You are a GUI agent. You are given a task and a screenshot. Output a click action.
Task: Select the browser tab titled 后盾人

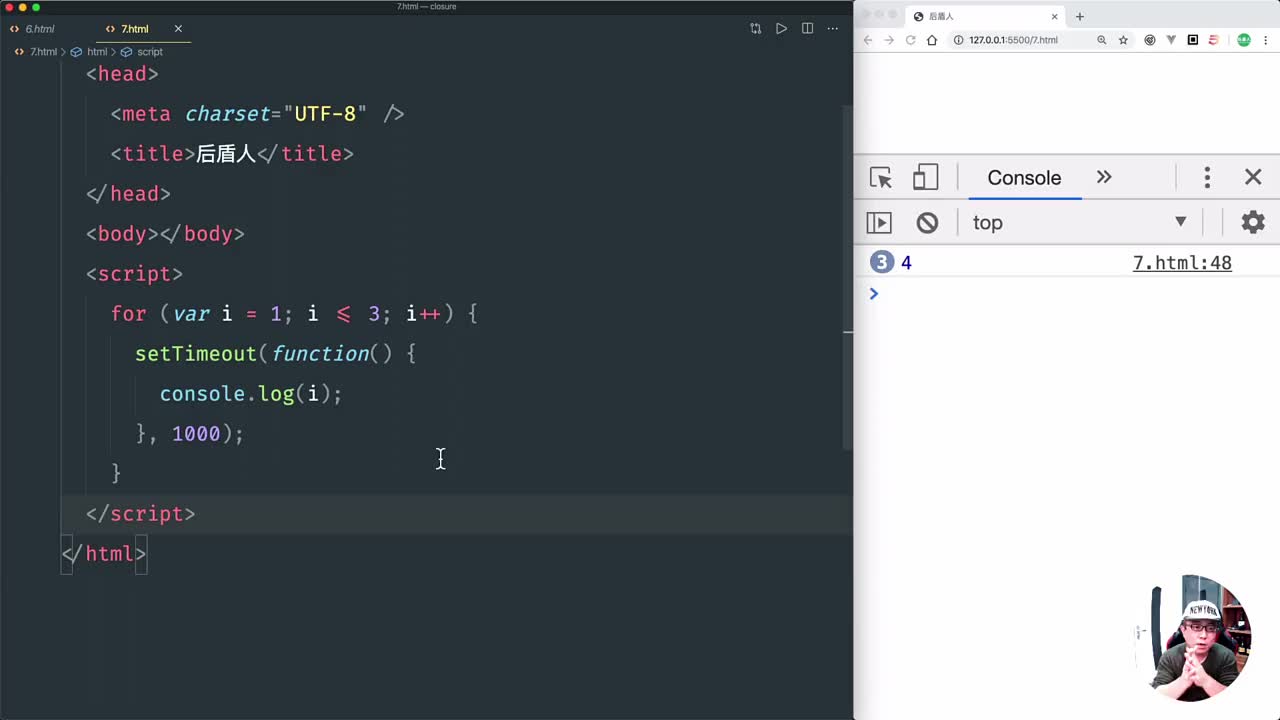click(985, 16)
